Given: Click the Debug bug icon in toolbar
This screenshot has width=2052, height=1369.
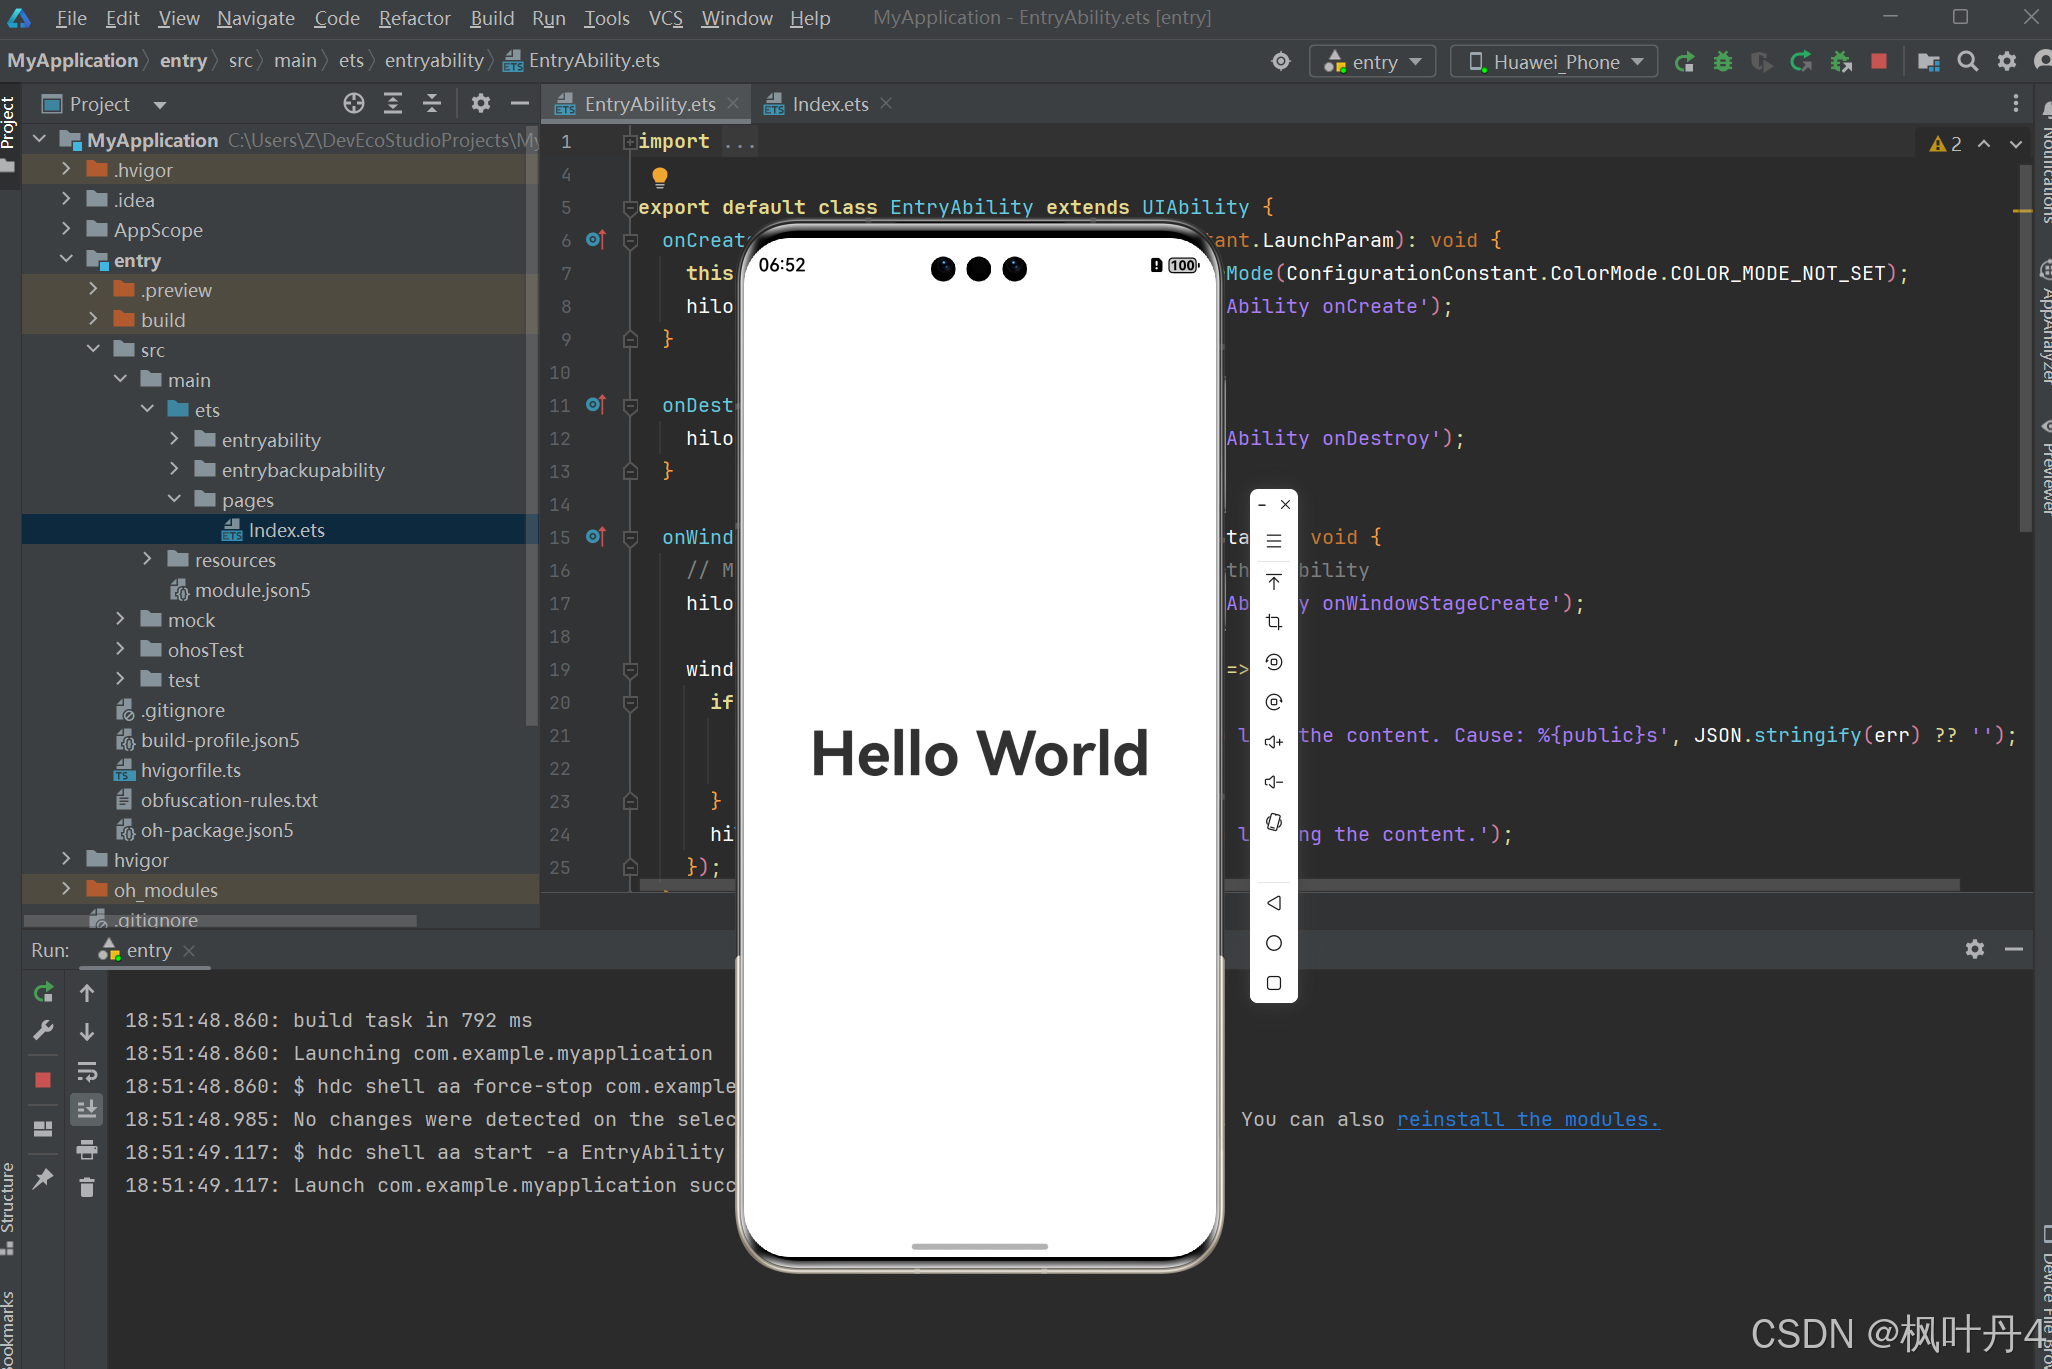Looking at the screenshot, I should pos(1722,62).
